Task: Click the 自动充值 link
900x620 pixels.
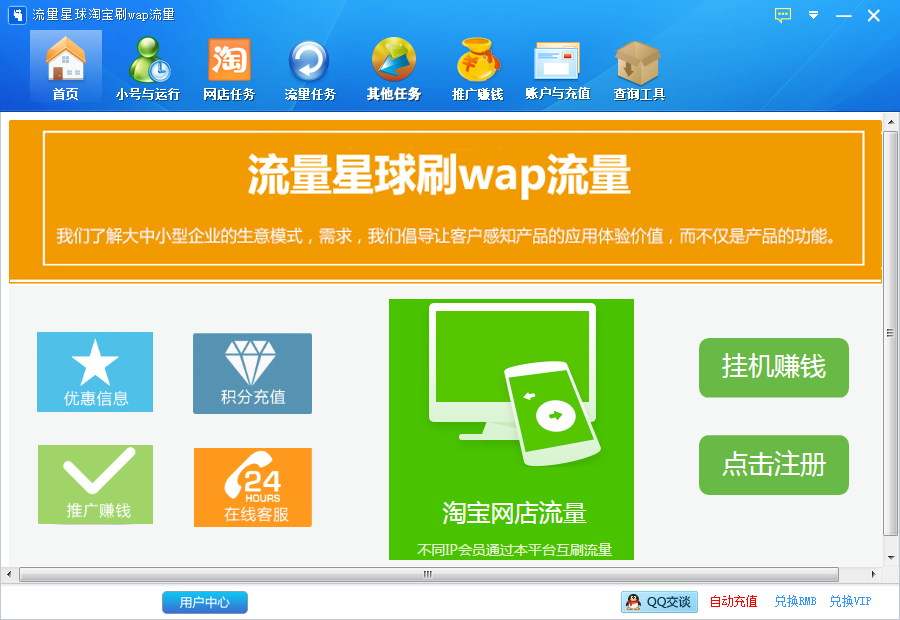Action: pyautogui.click(x=734, y=602)
